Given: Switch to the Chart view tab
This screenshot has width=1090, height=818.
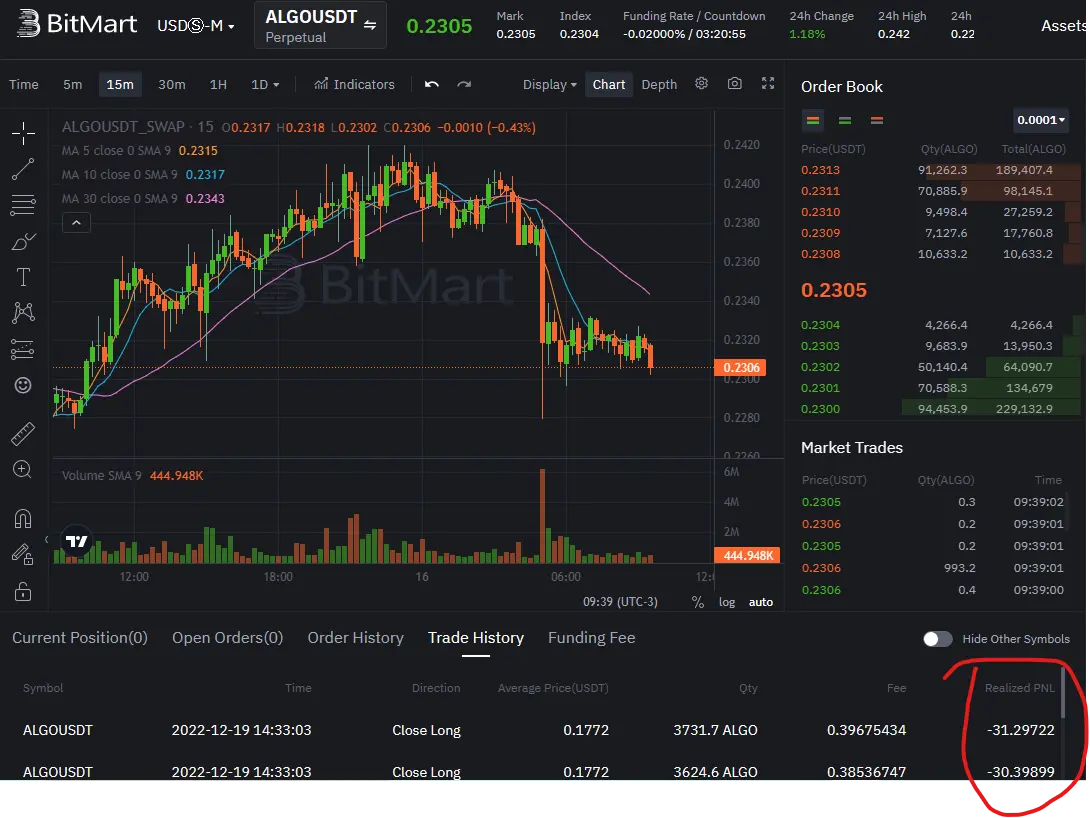Looking at the screenshot, I should [608, 84].
